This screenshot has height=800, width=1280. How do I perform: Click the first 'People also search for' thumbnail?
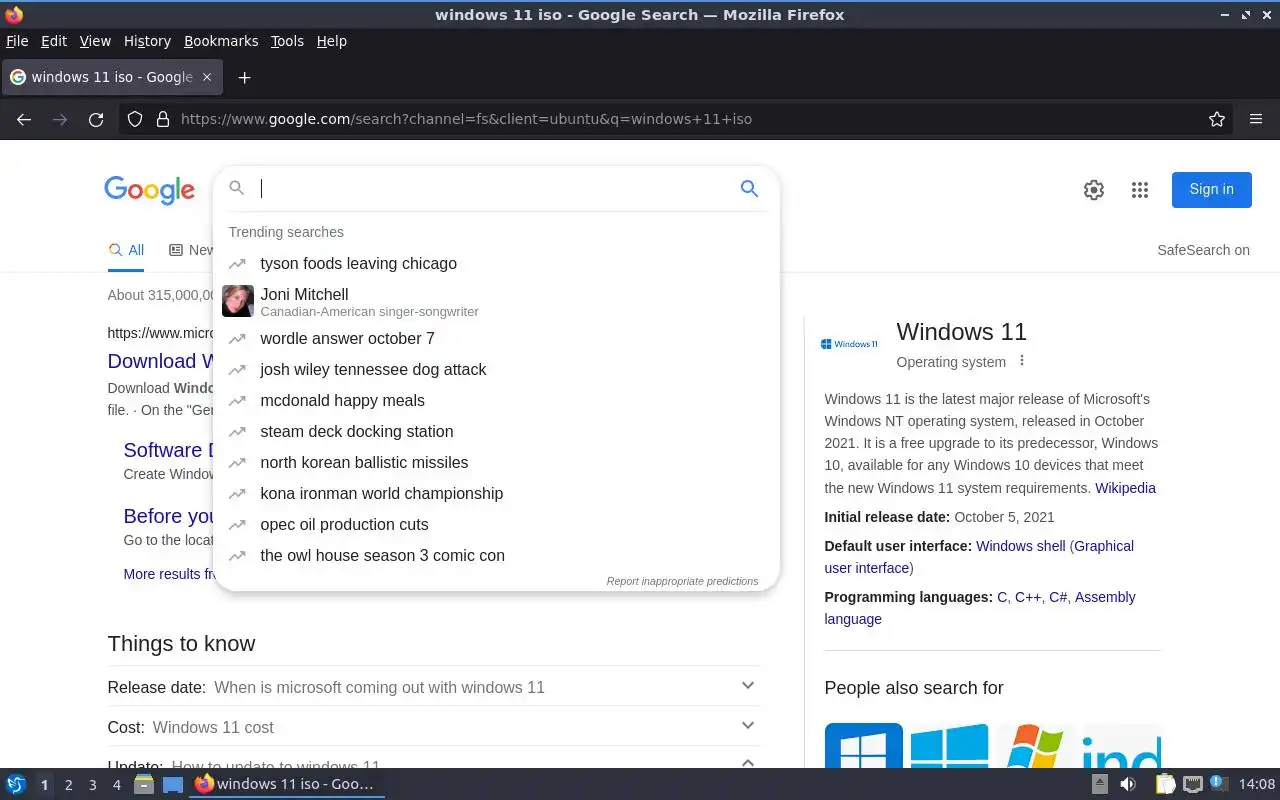(x=863, y=745)
